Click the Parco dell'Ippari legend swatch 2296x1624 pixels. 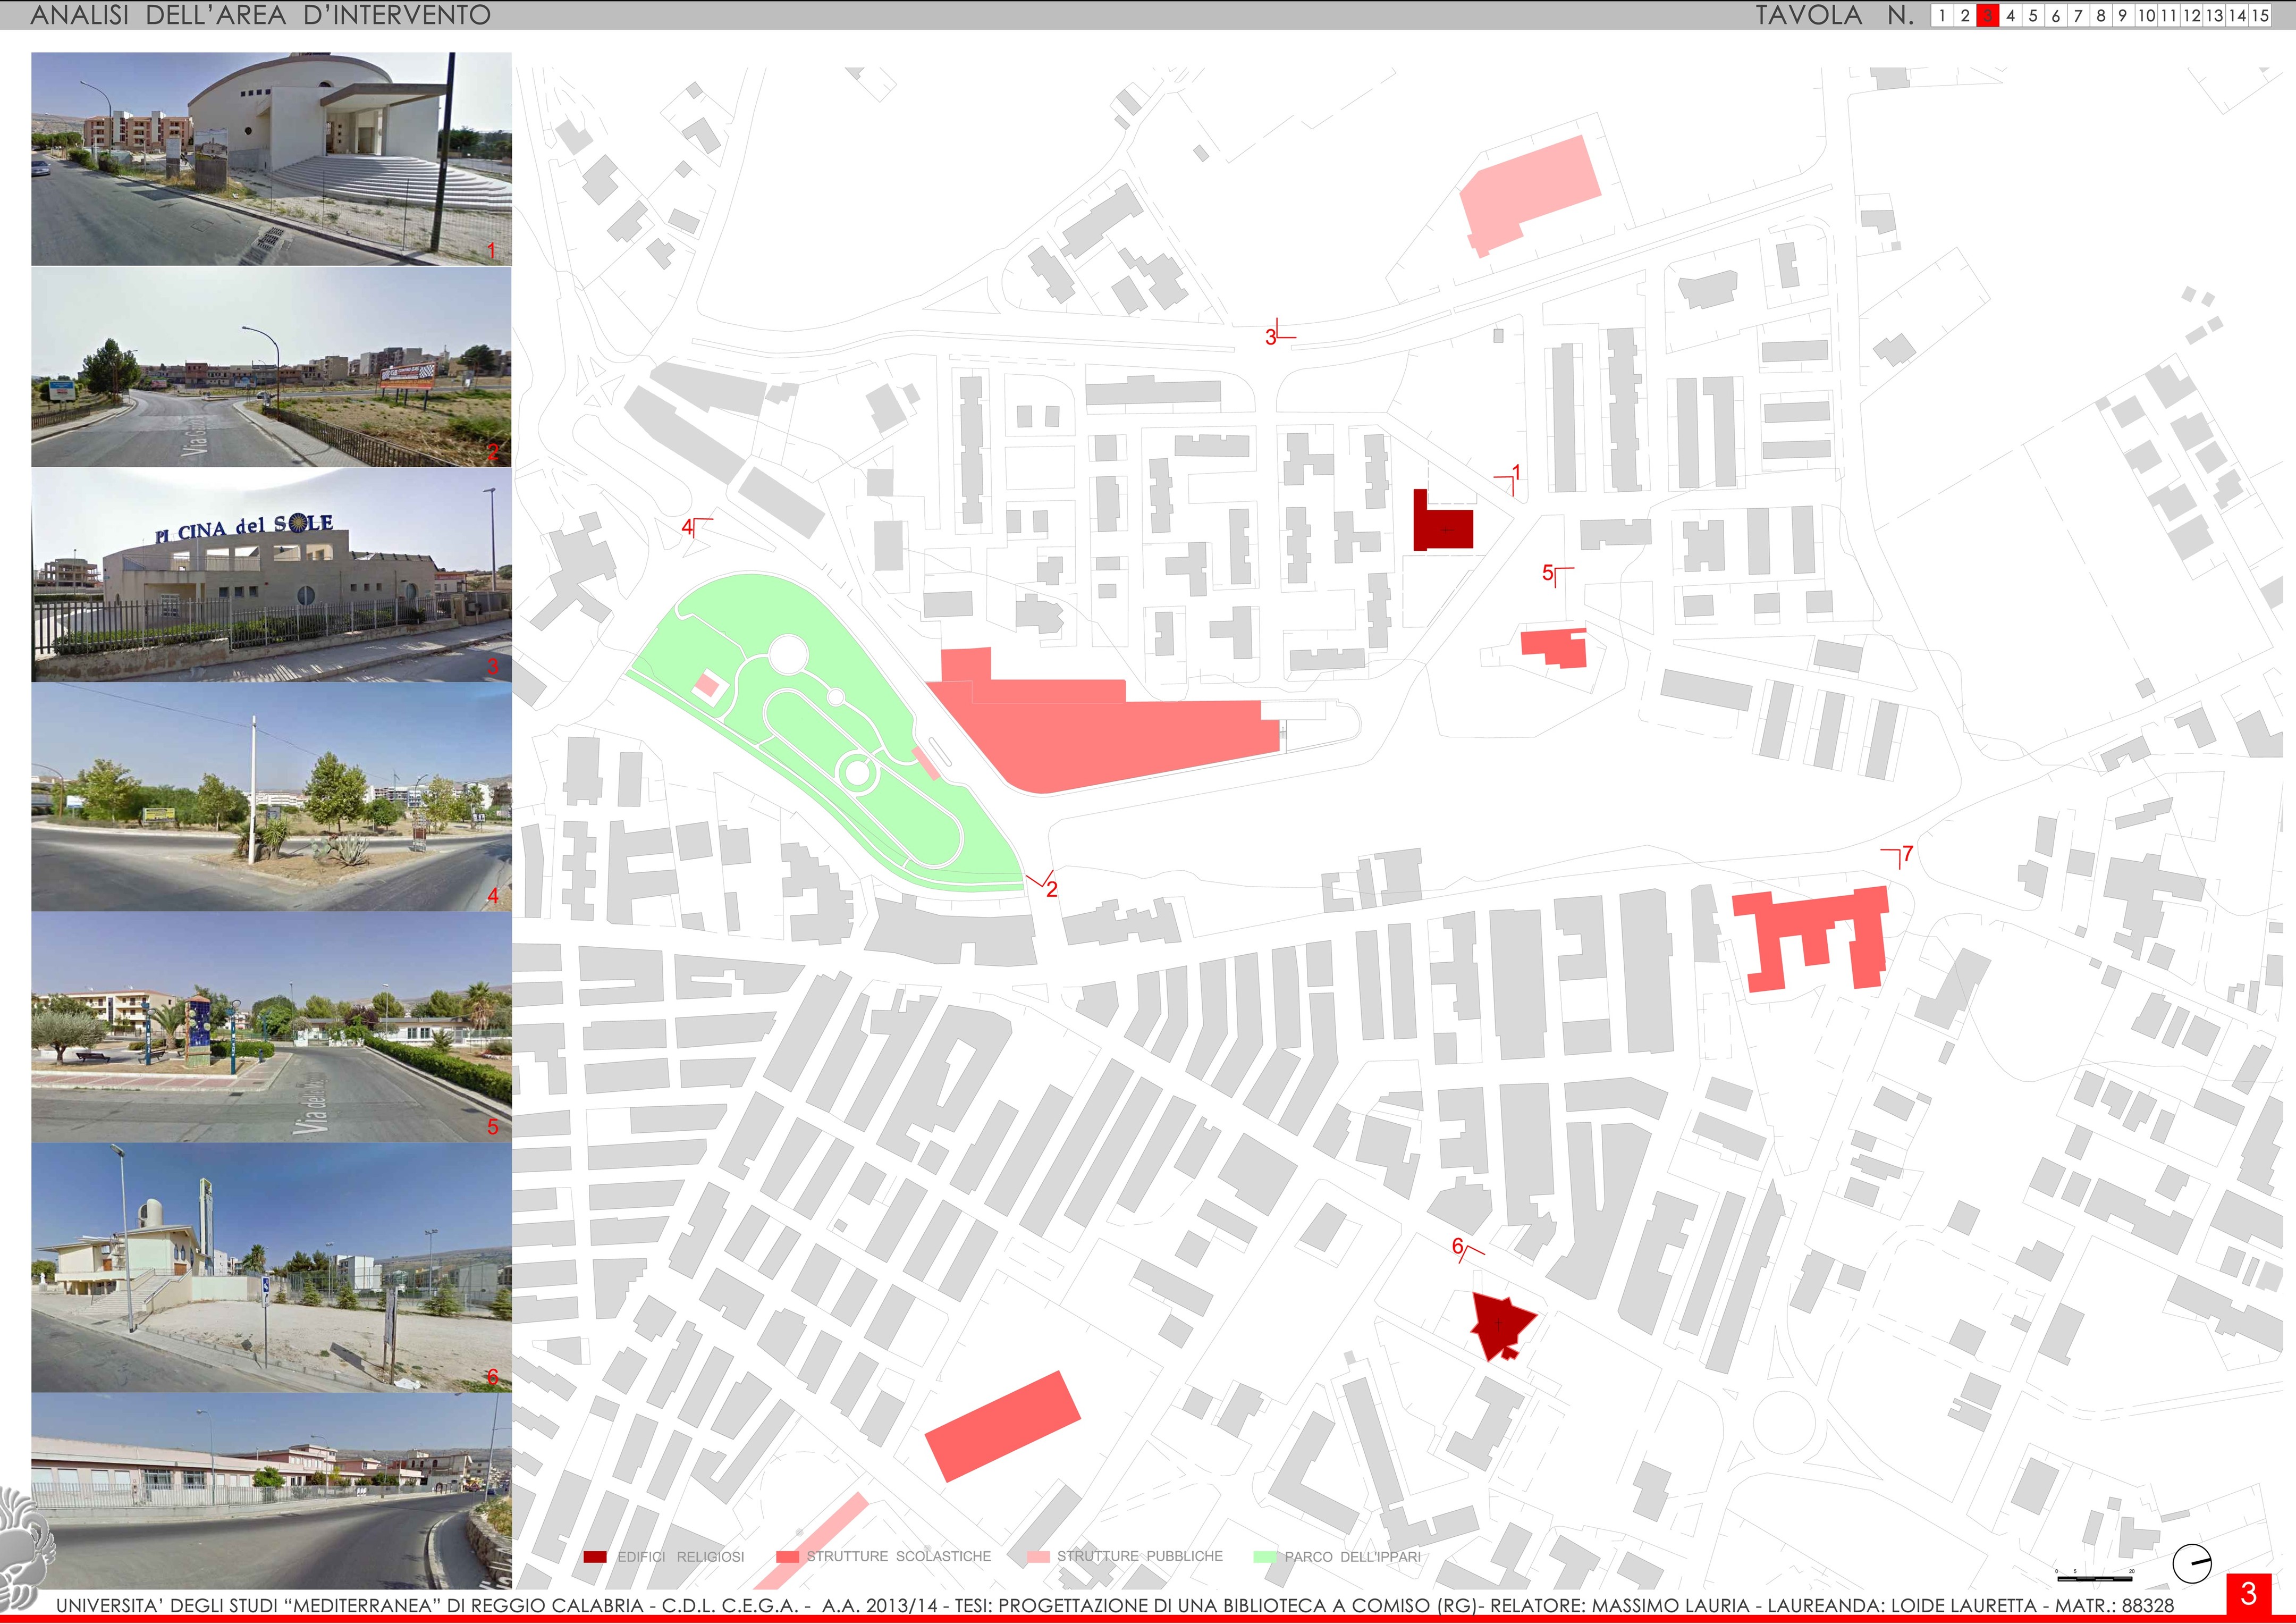pos(1264,1557)
